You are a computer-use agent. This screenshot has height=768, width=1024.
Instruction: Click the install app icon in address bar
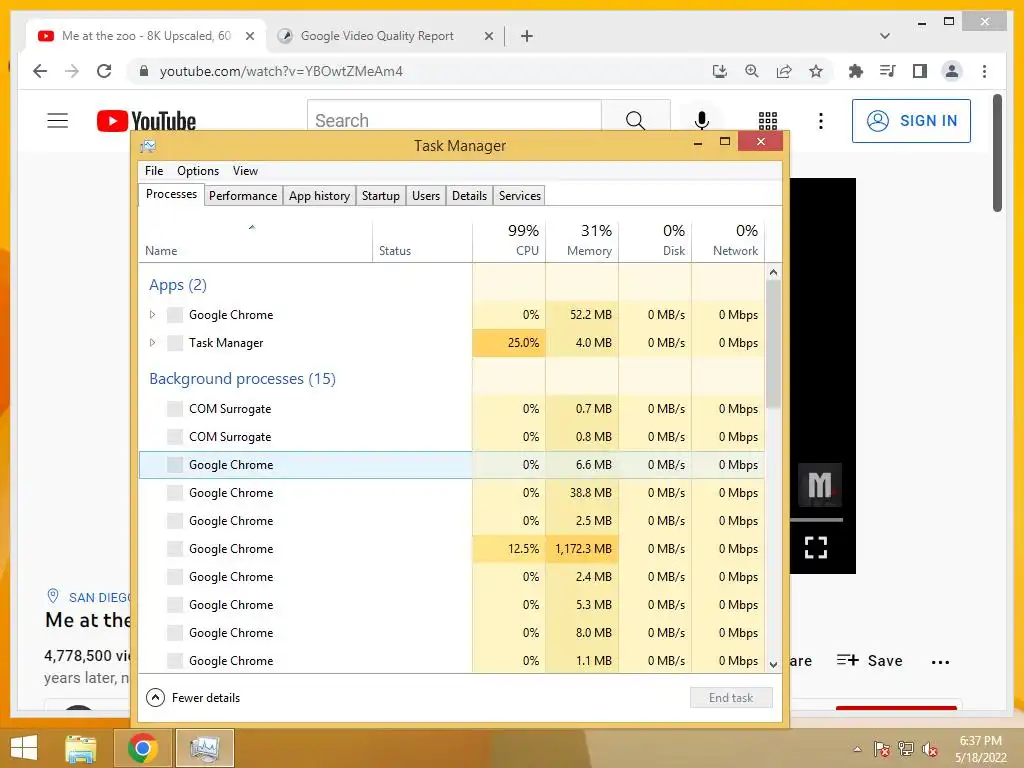720,71
